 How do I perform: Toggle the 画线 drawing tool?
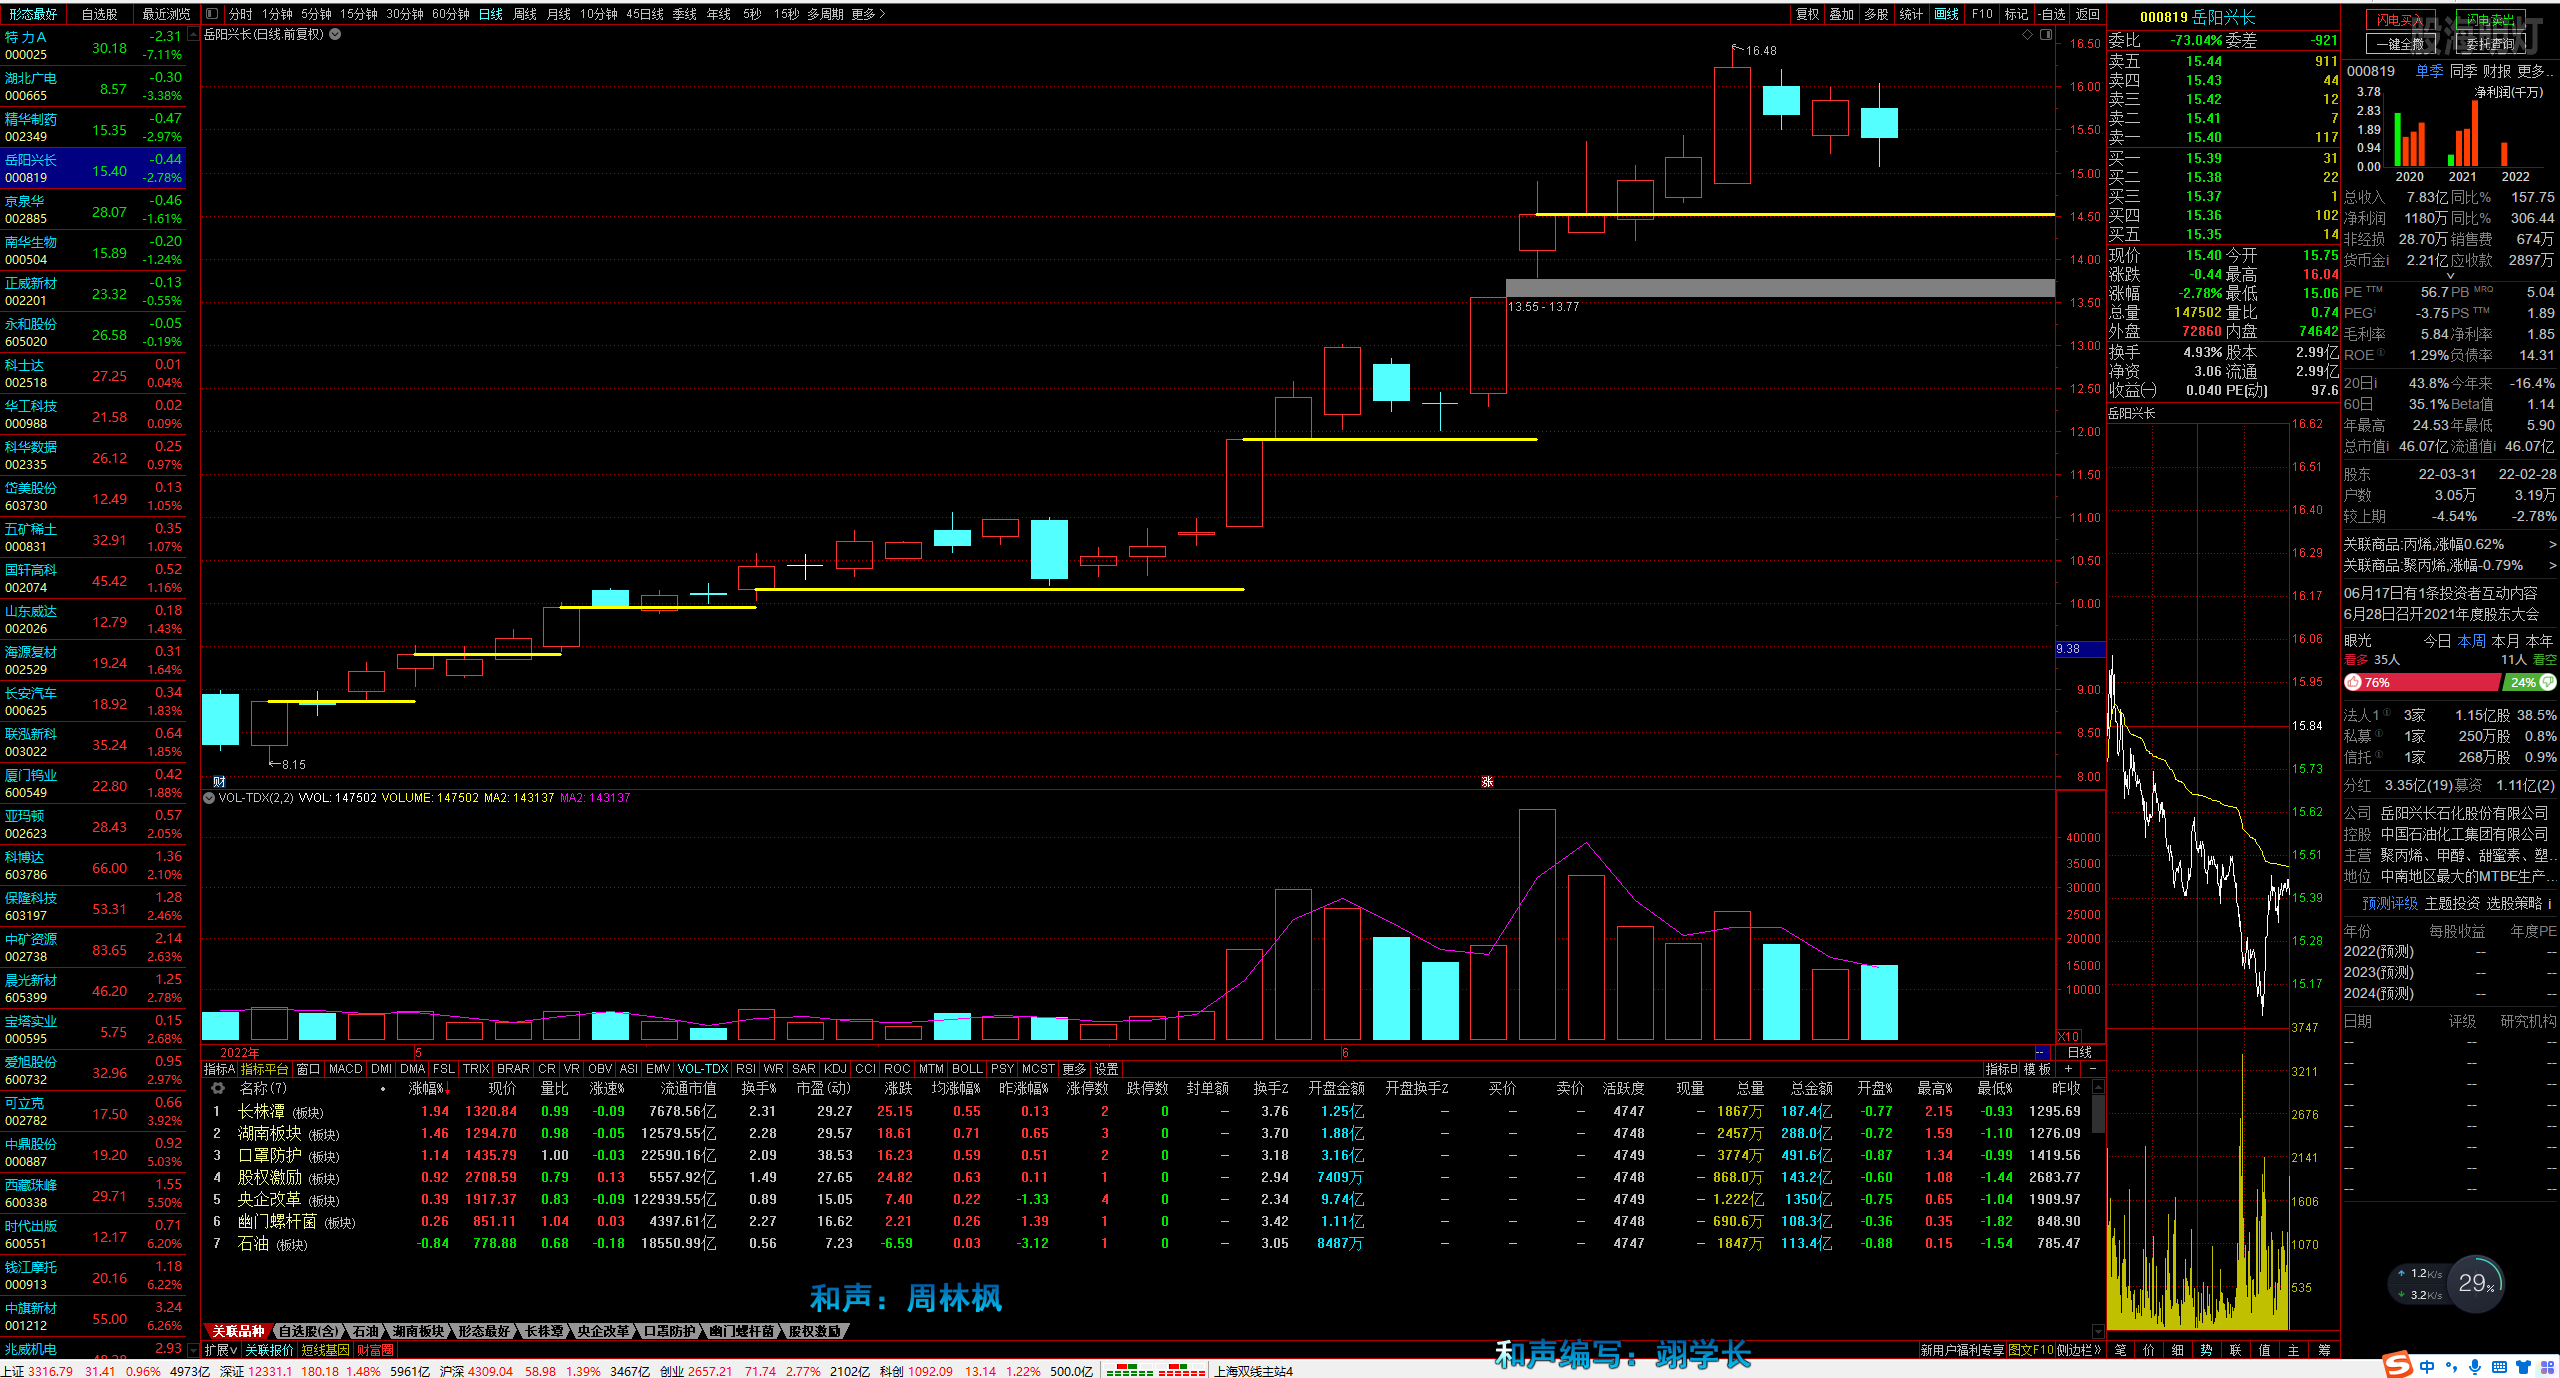click(1946, 14)
